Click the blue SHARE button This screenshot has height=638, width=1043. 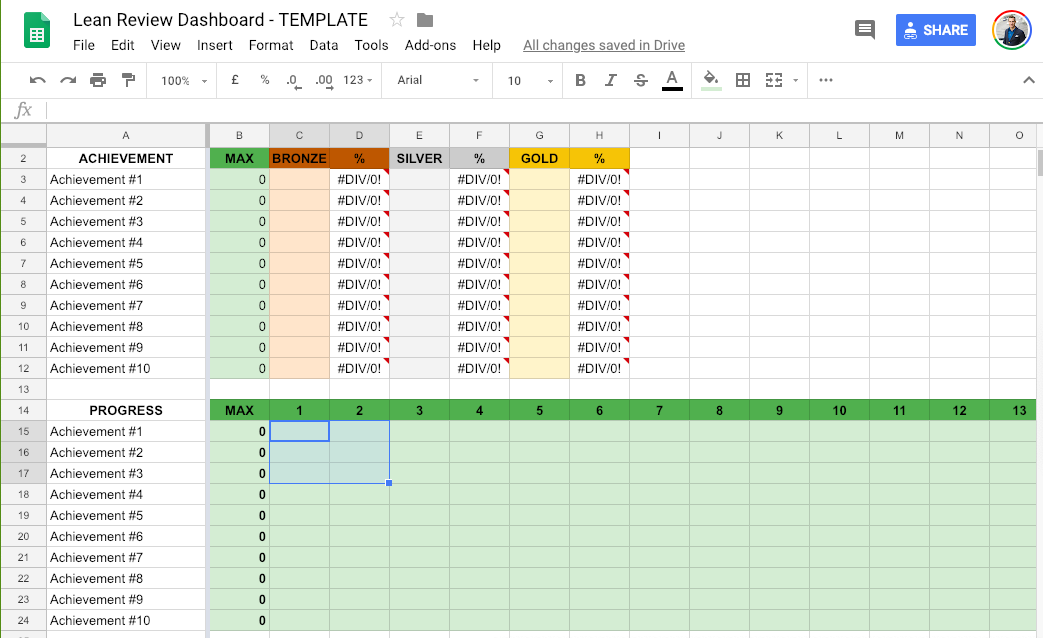point(935,30)
